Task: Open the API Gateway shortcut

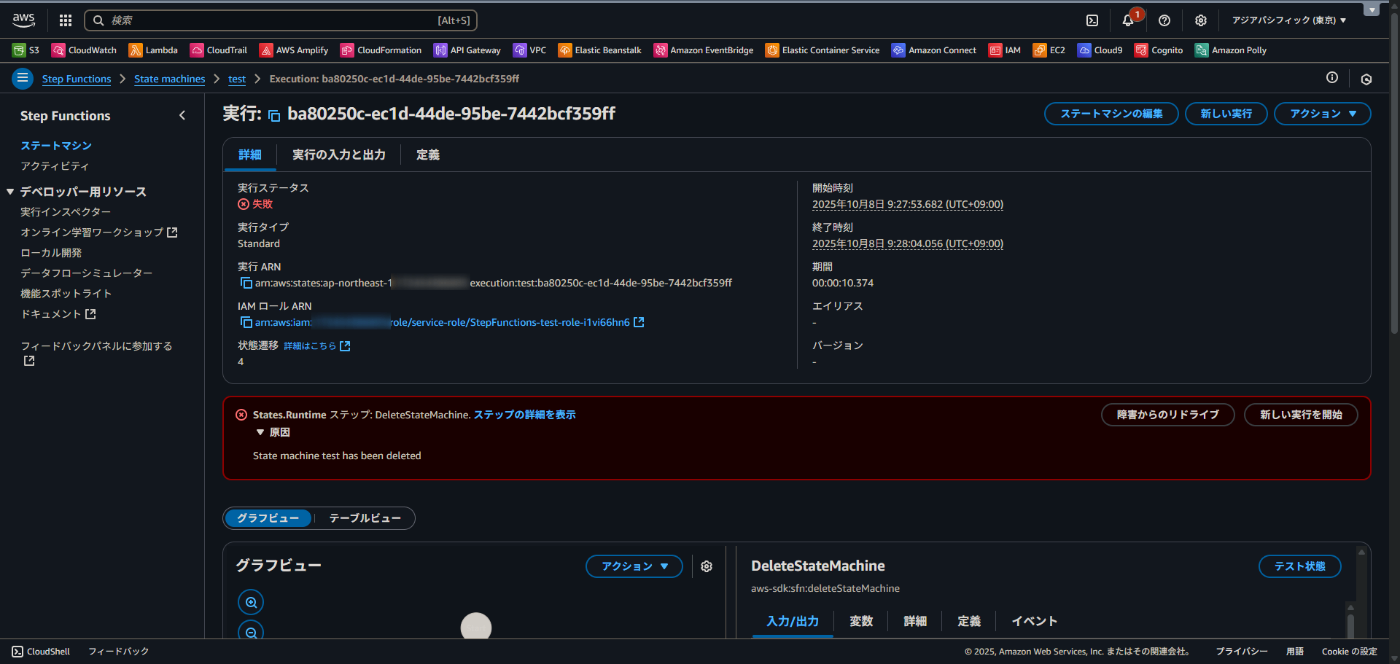Action: [467, 50]
